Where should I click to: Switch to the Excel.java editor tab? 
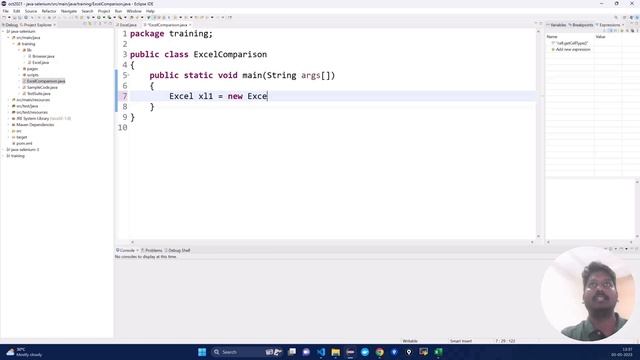coord(127,25)
